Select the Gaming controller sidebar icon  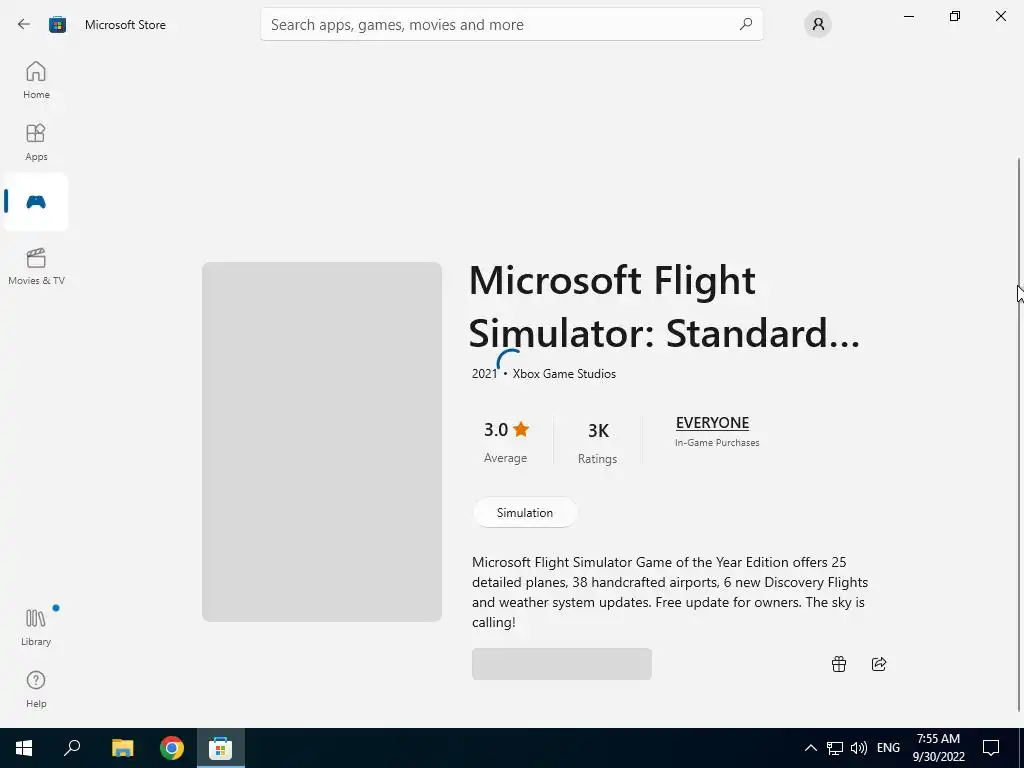click(36, 202)
